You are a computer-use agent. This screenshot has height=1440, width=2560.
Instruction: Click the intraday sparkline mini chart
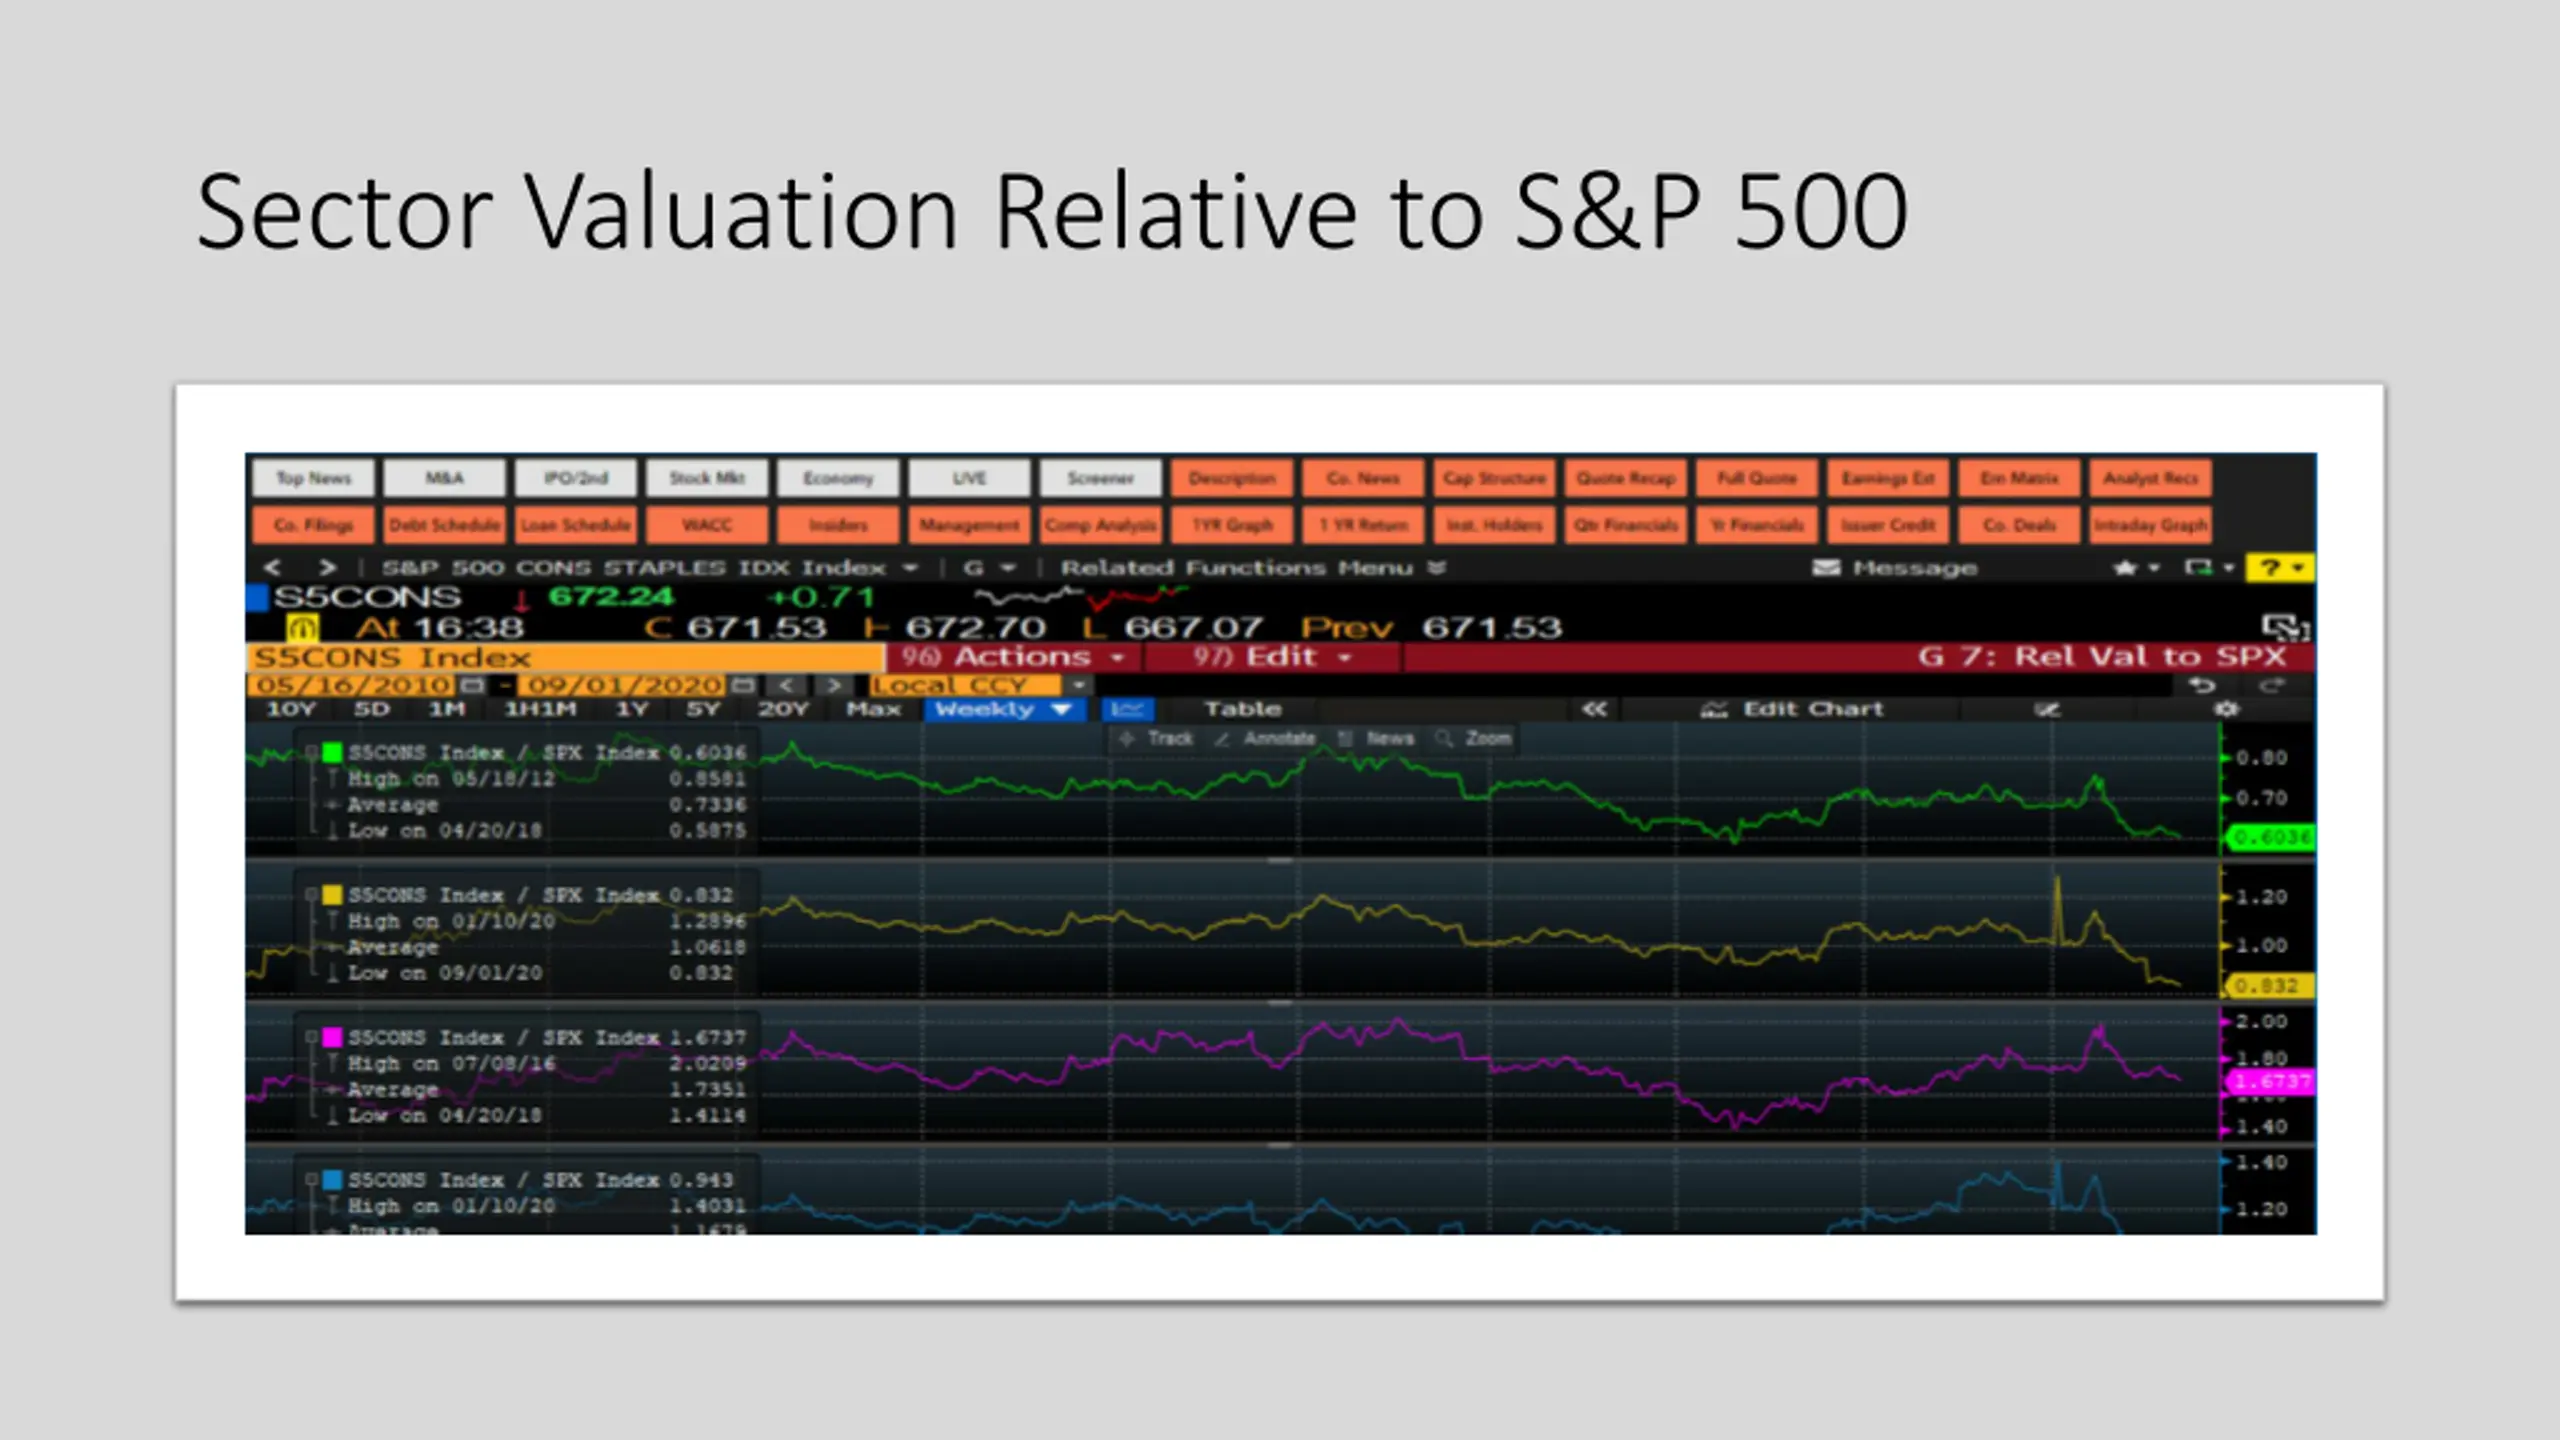click(1082, 598)
